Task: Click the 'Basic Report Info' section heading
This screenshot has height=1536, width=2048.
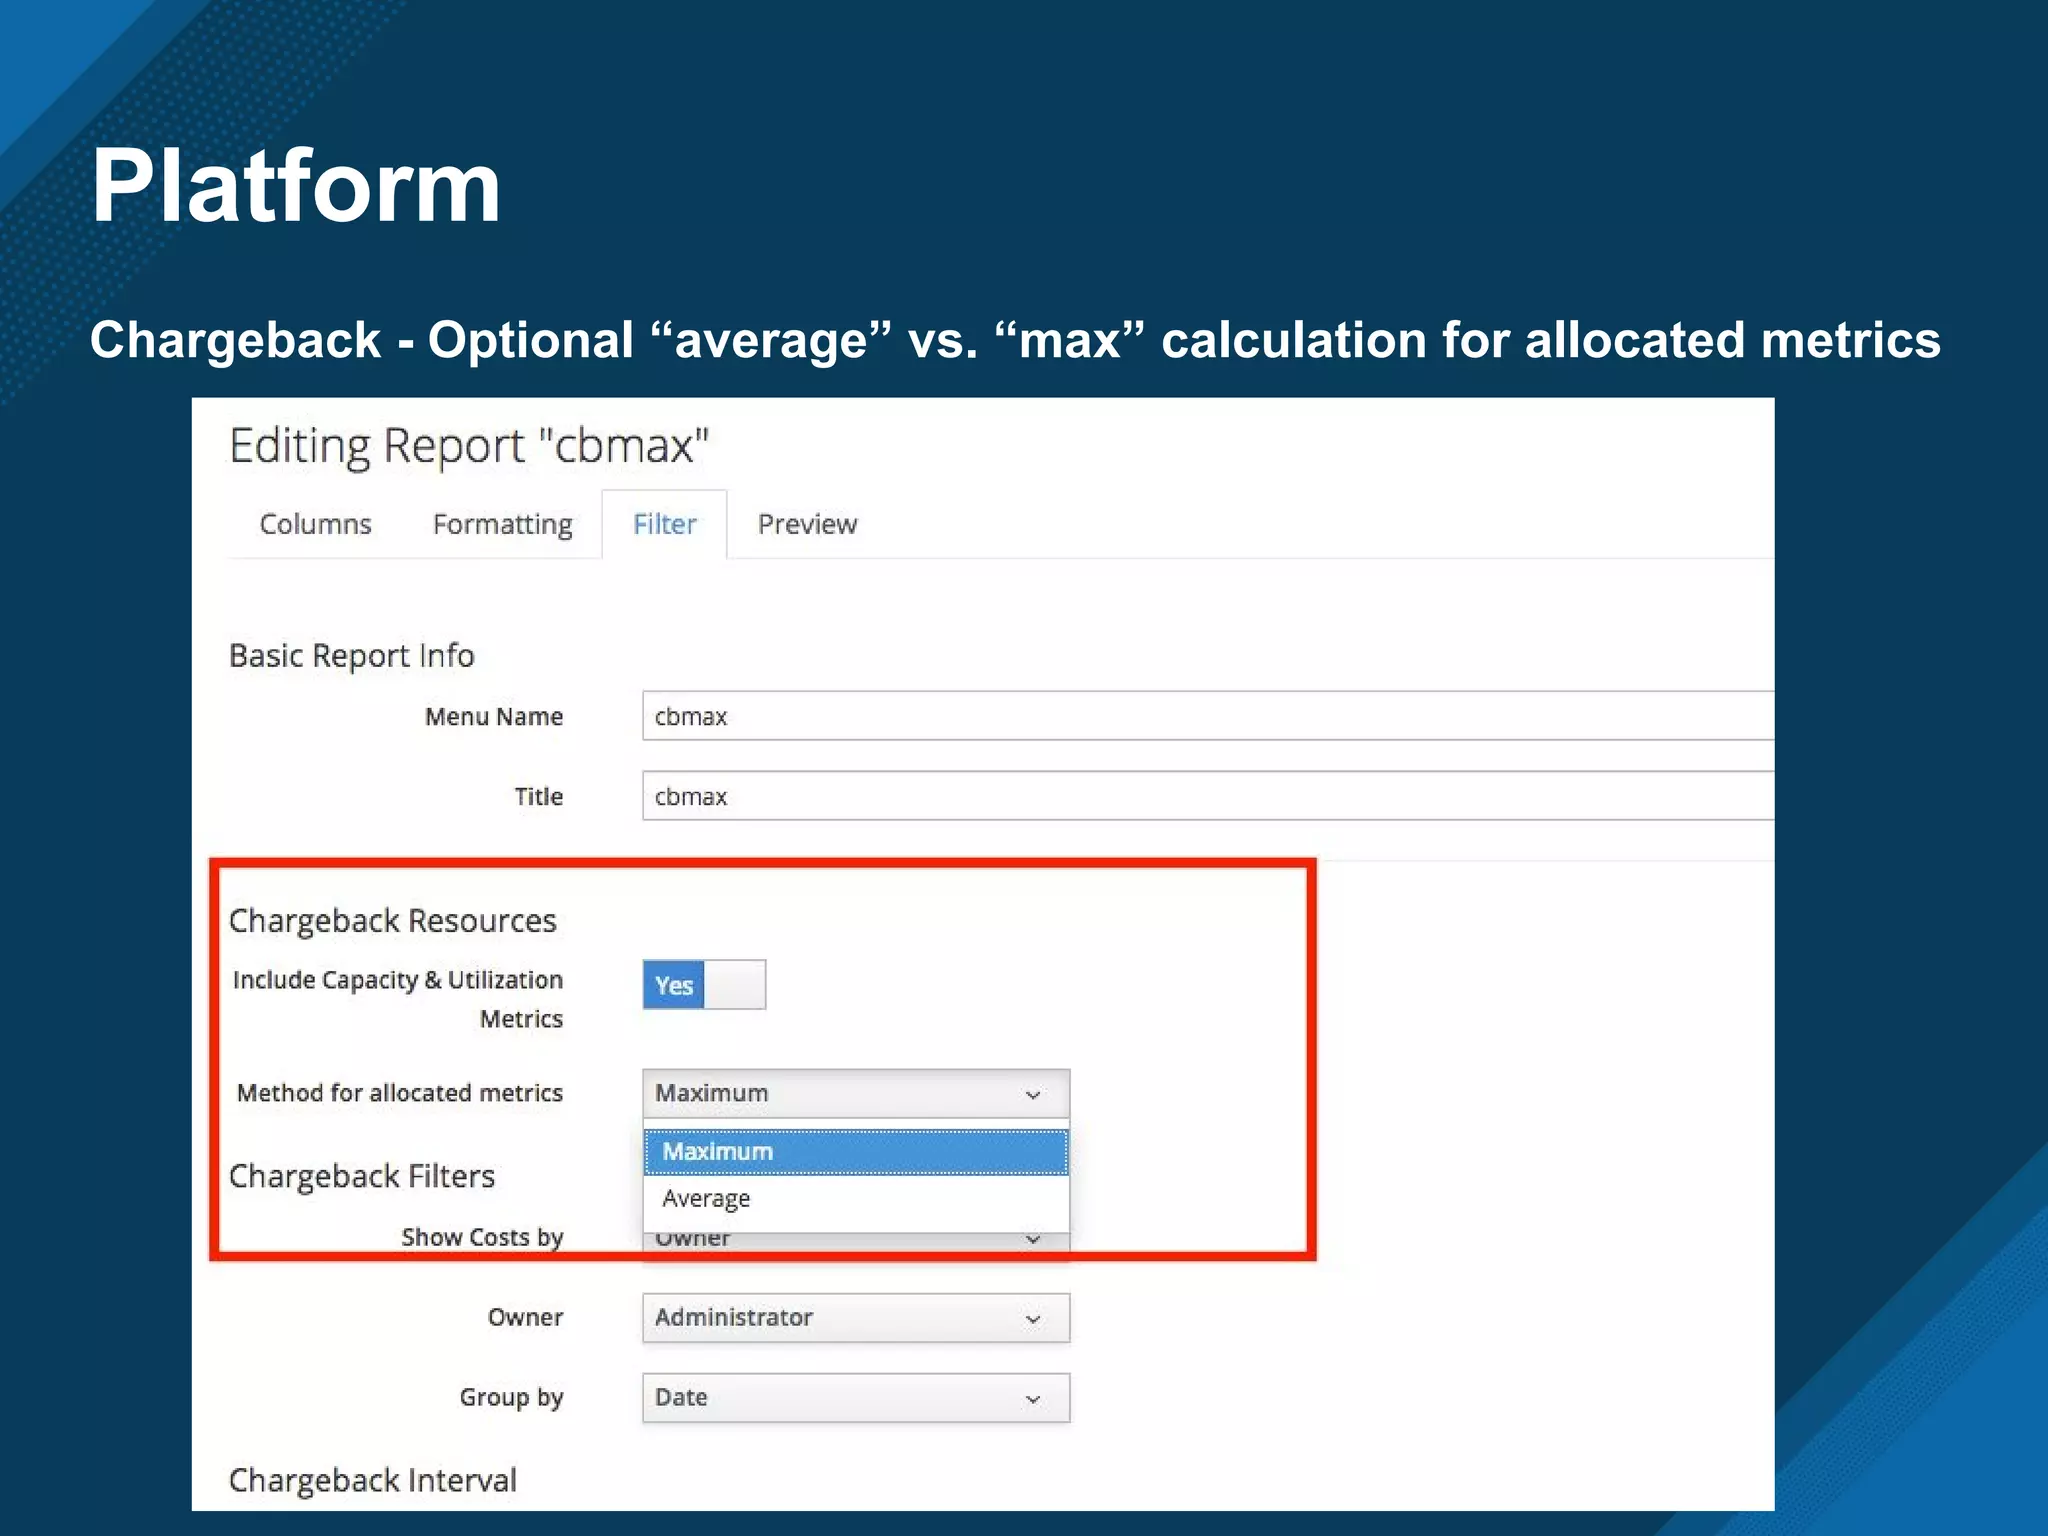Action: (351, 656)
